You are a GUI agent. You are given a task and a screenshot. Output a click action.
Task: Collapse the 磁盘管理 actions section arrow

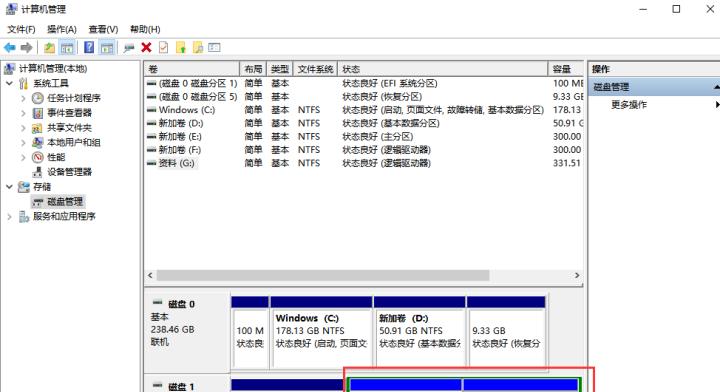[716, 87]
